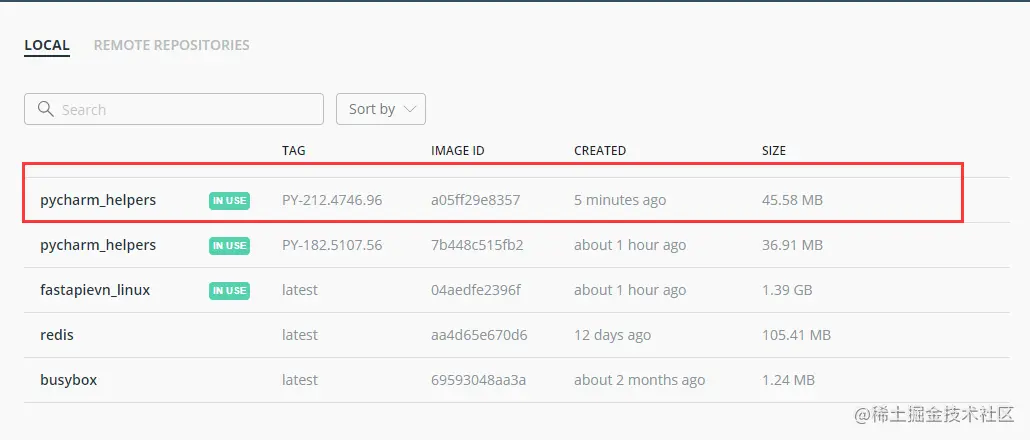Screen dimensions: 1030x440
Task: Click image ID aa4d65e670d6
Action: pos(479,335)
